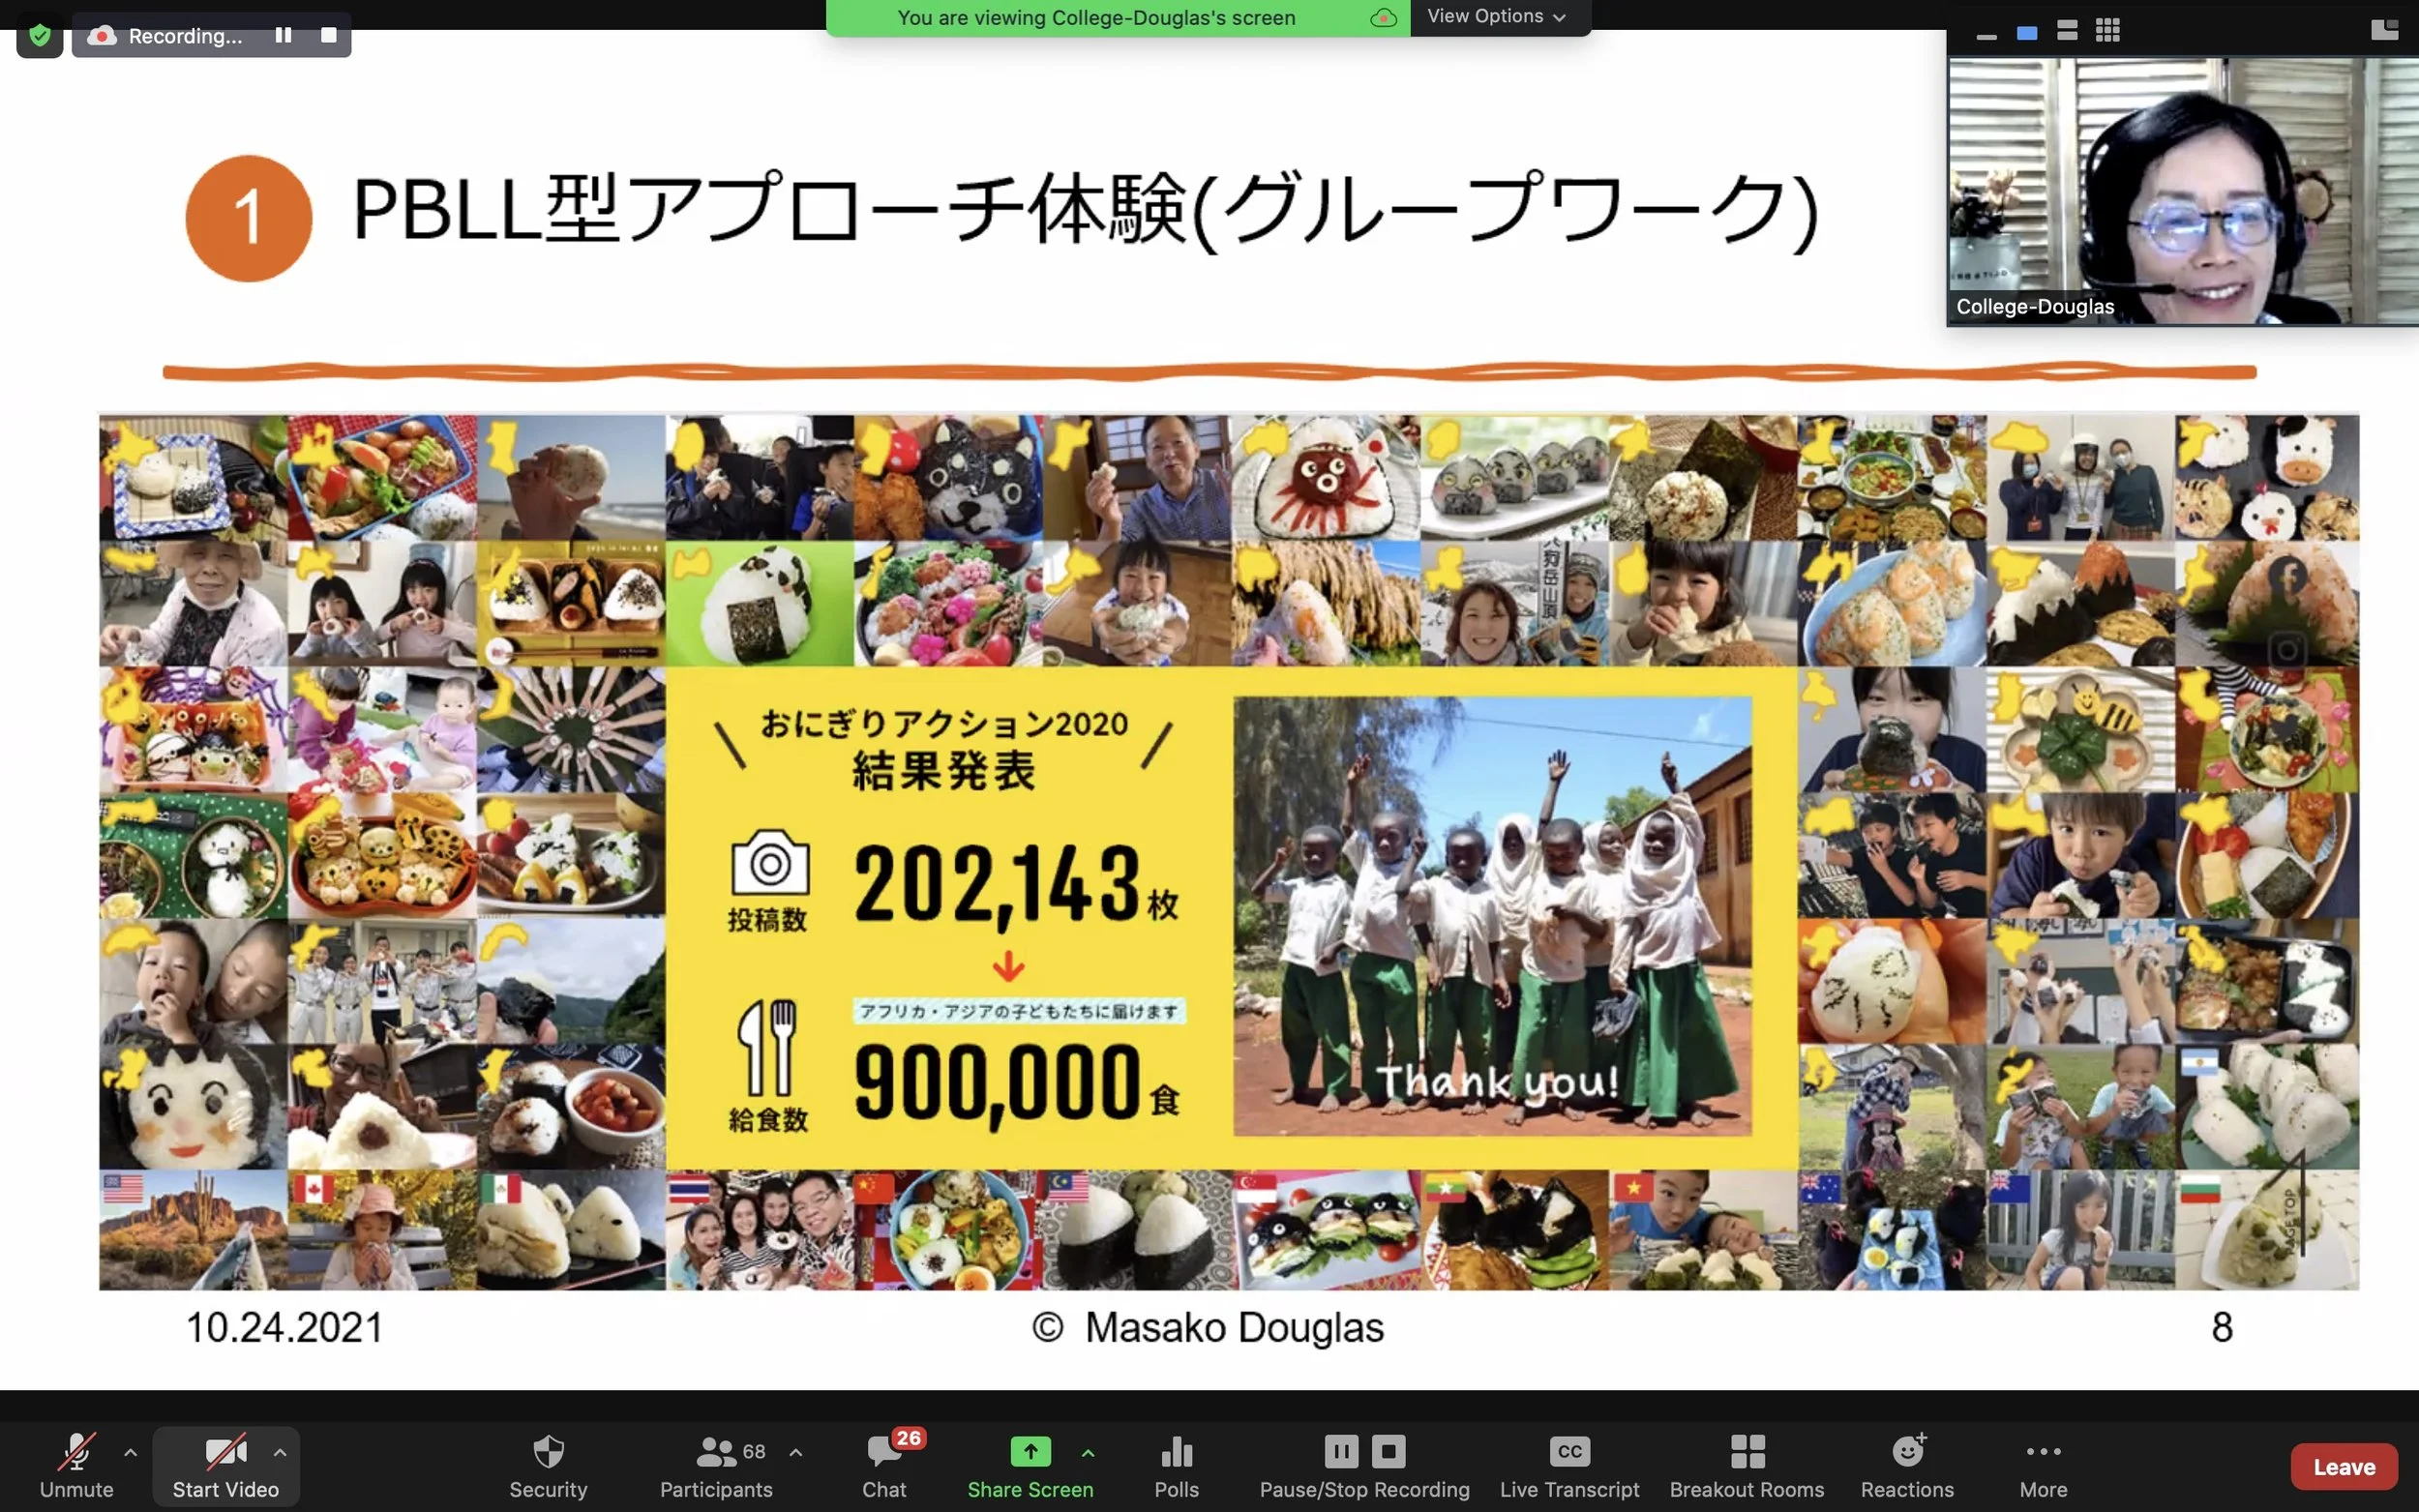Open the Participants panel
Image resolution: width=2419 pixels, height=1512 pixels.
[x=716, y=1465]
